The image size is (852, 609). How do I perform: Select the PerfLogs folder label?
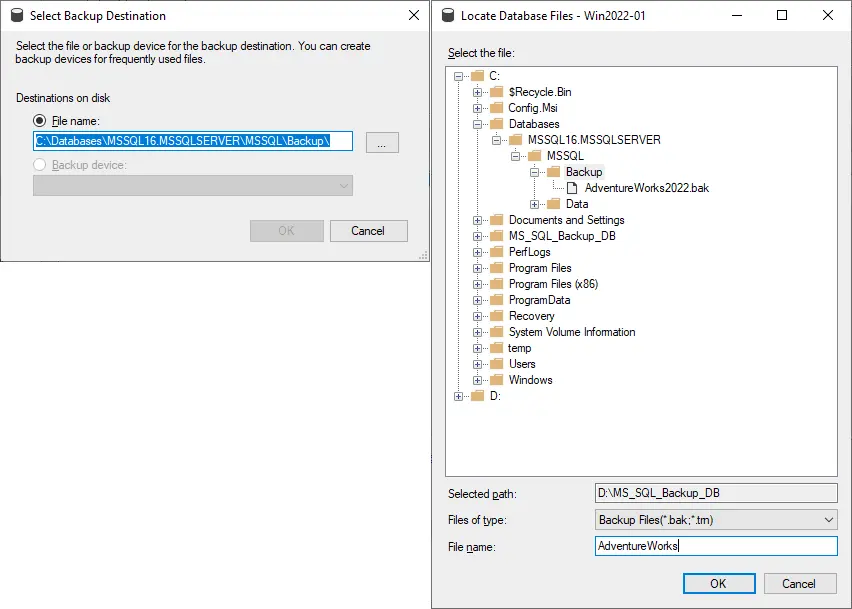[x=529, y=252]
